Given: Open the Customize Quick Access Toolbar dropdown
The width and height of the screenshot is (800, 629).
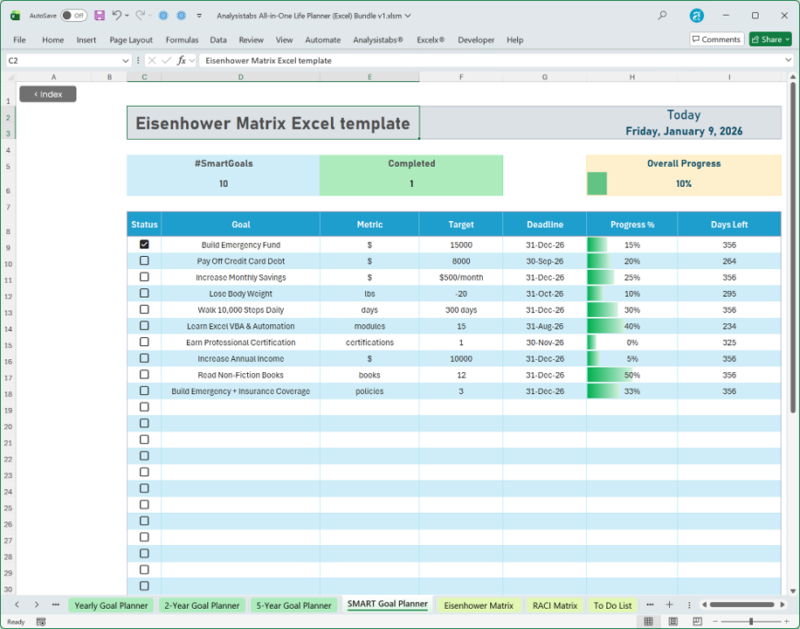Looking at the screenshot, I should [x=198, y=15].
